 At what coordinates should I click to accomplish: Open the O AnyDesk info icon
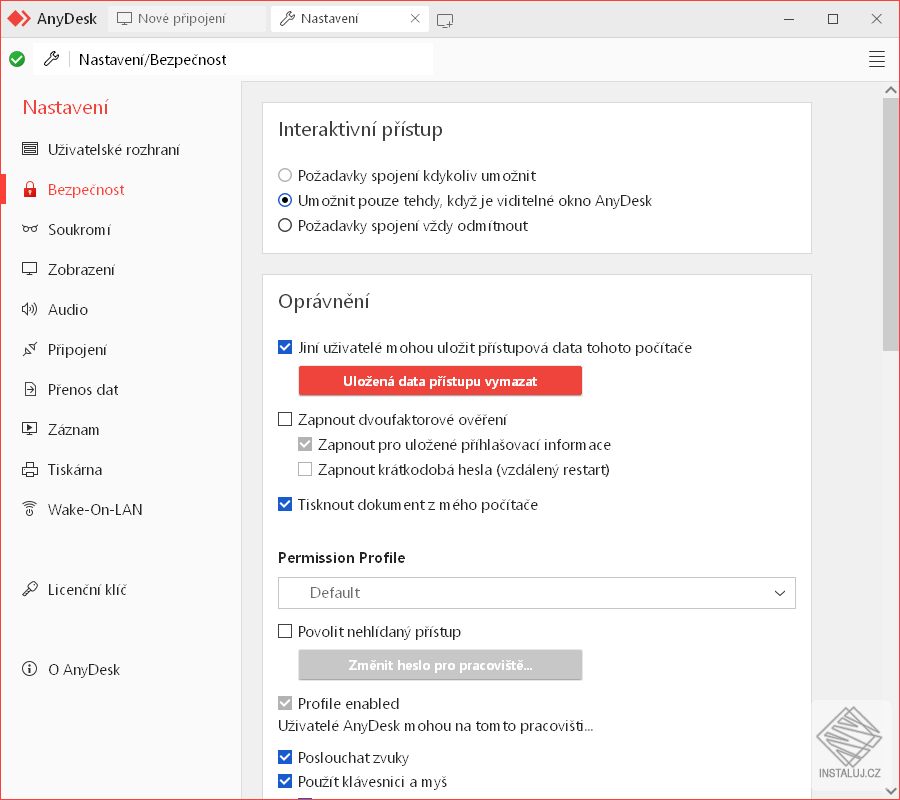29,669
